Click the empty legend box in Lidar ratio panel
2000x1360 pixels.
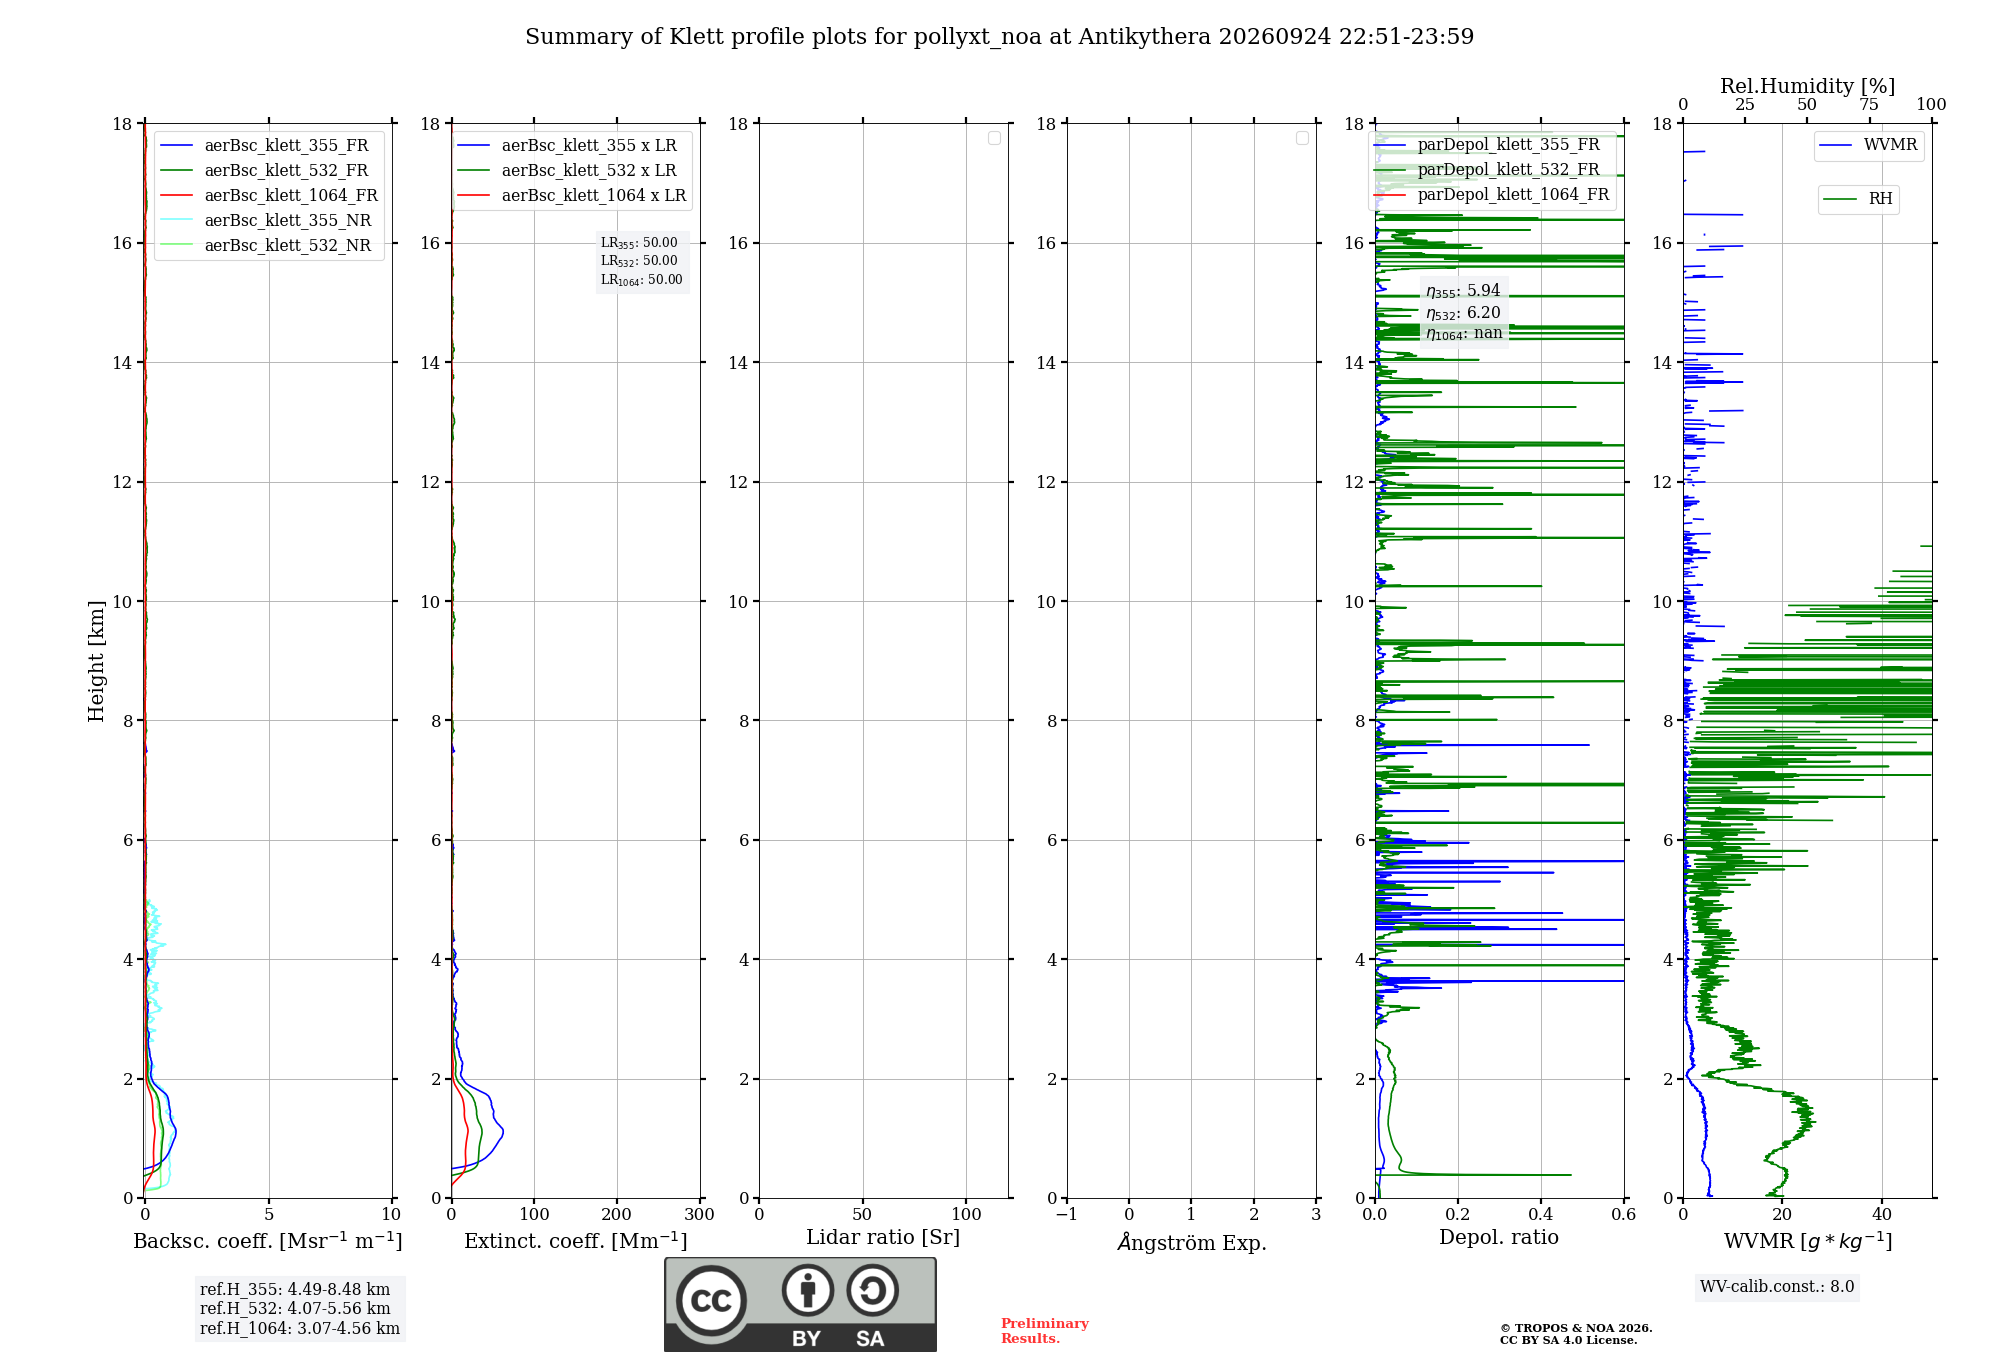point(994,138)
